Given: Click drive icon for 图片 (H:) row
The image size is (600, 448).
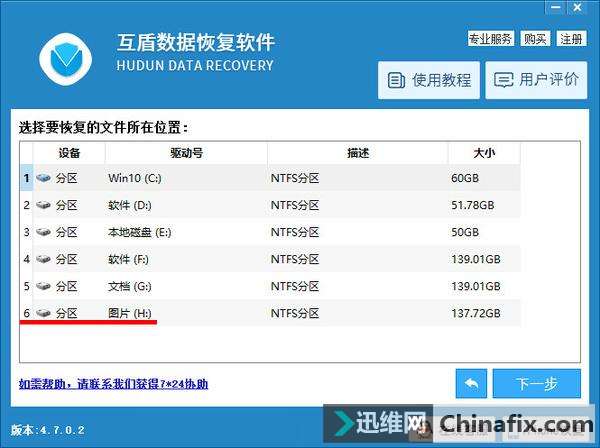Looking at the screenshot, I should (x=43, y=313).
